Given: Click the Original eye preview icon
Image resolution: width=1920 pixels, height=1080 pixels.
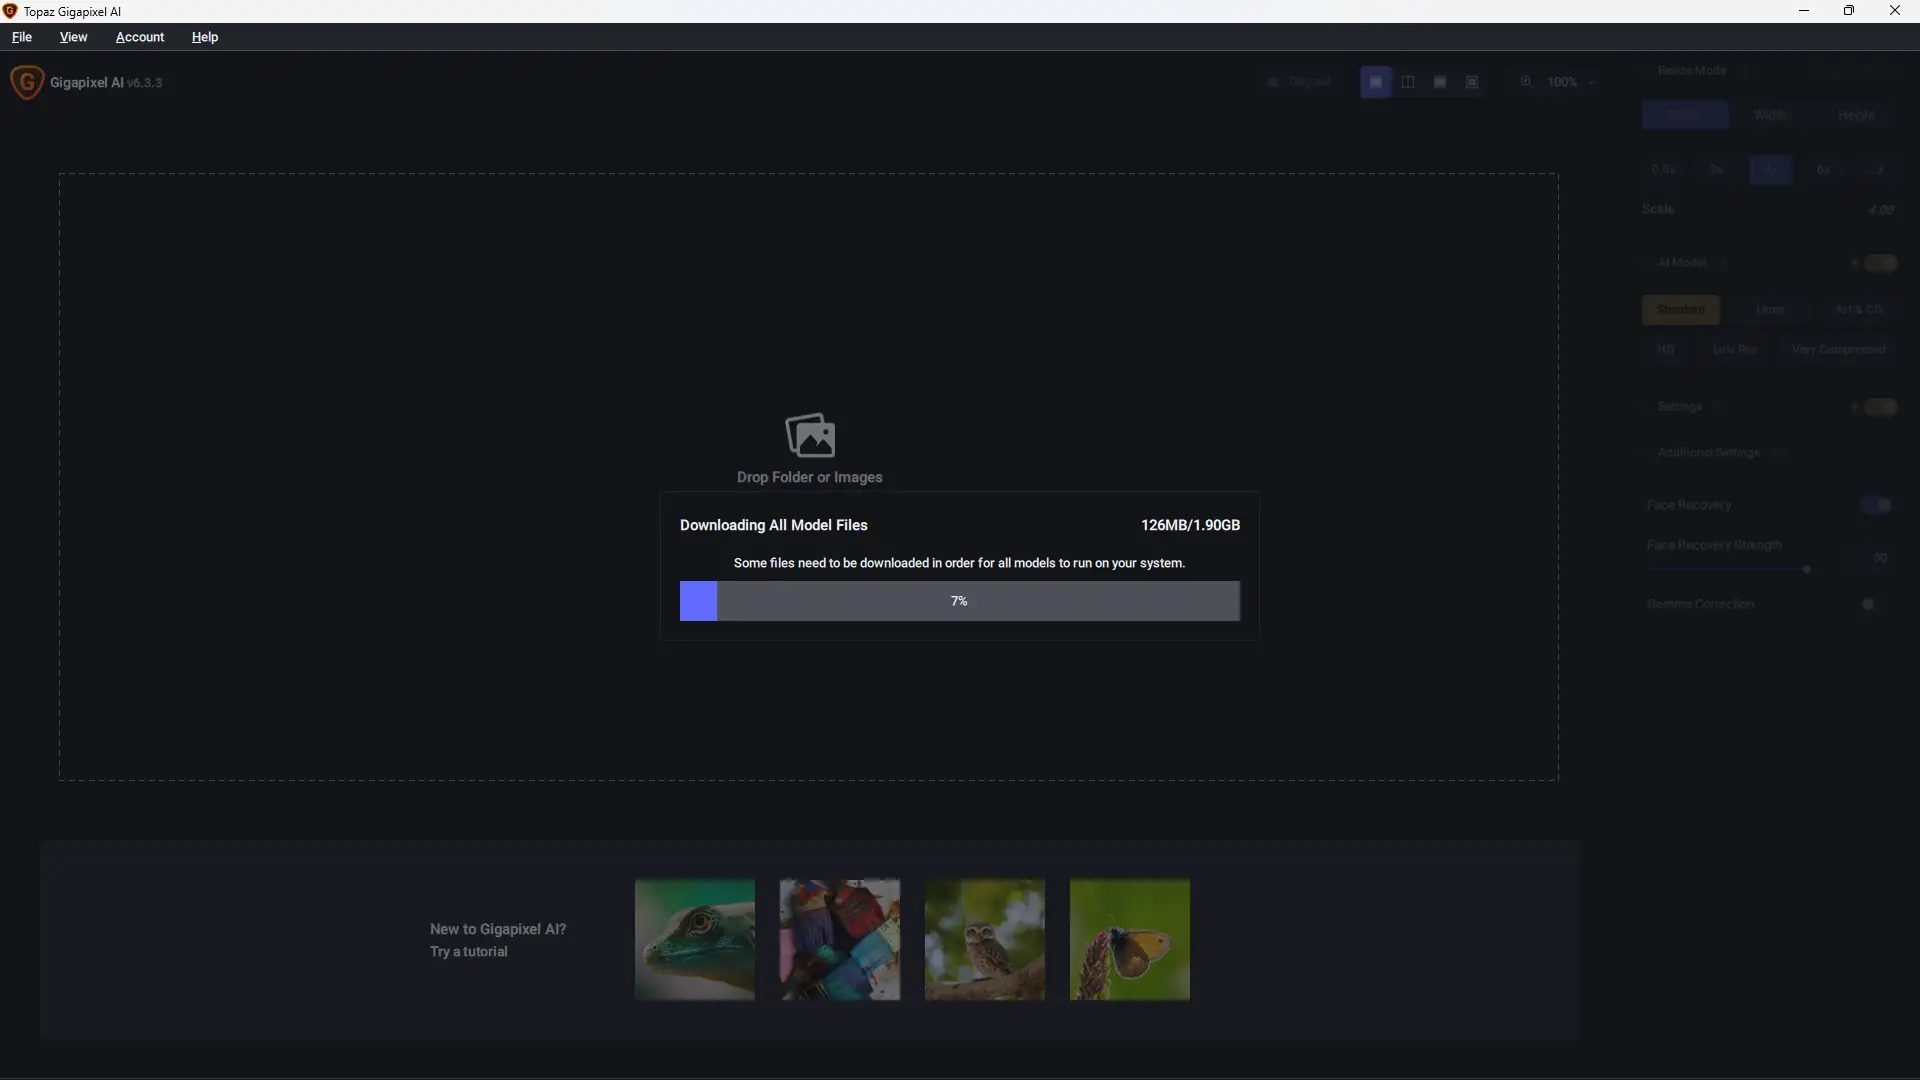Looking at the screenshot, I should [x=1273, y=82].
